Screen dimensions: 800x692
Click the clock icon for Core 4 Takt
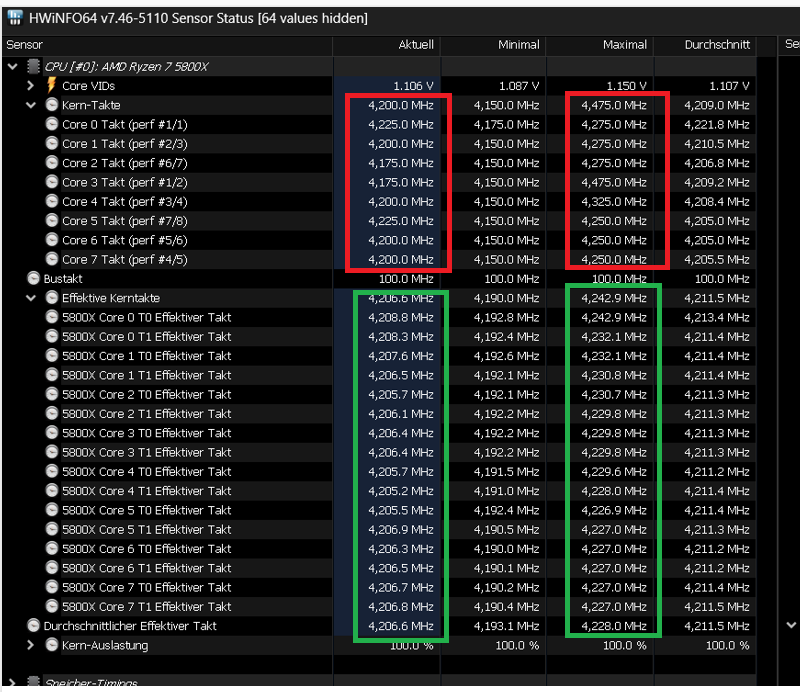point(52,201)
